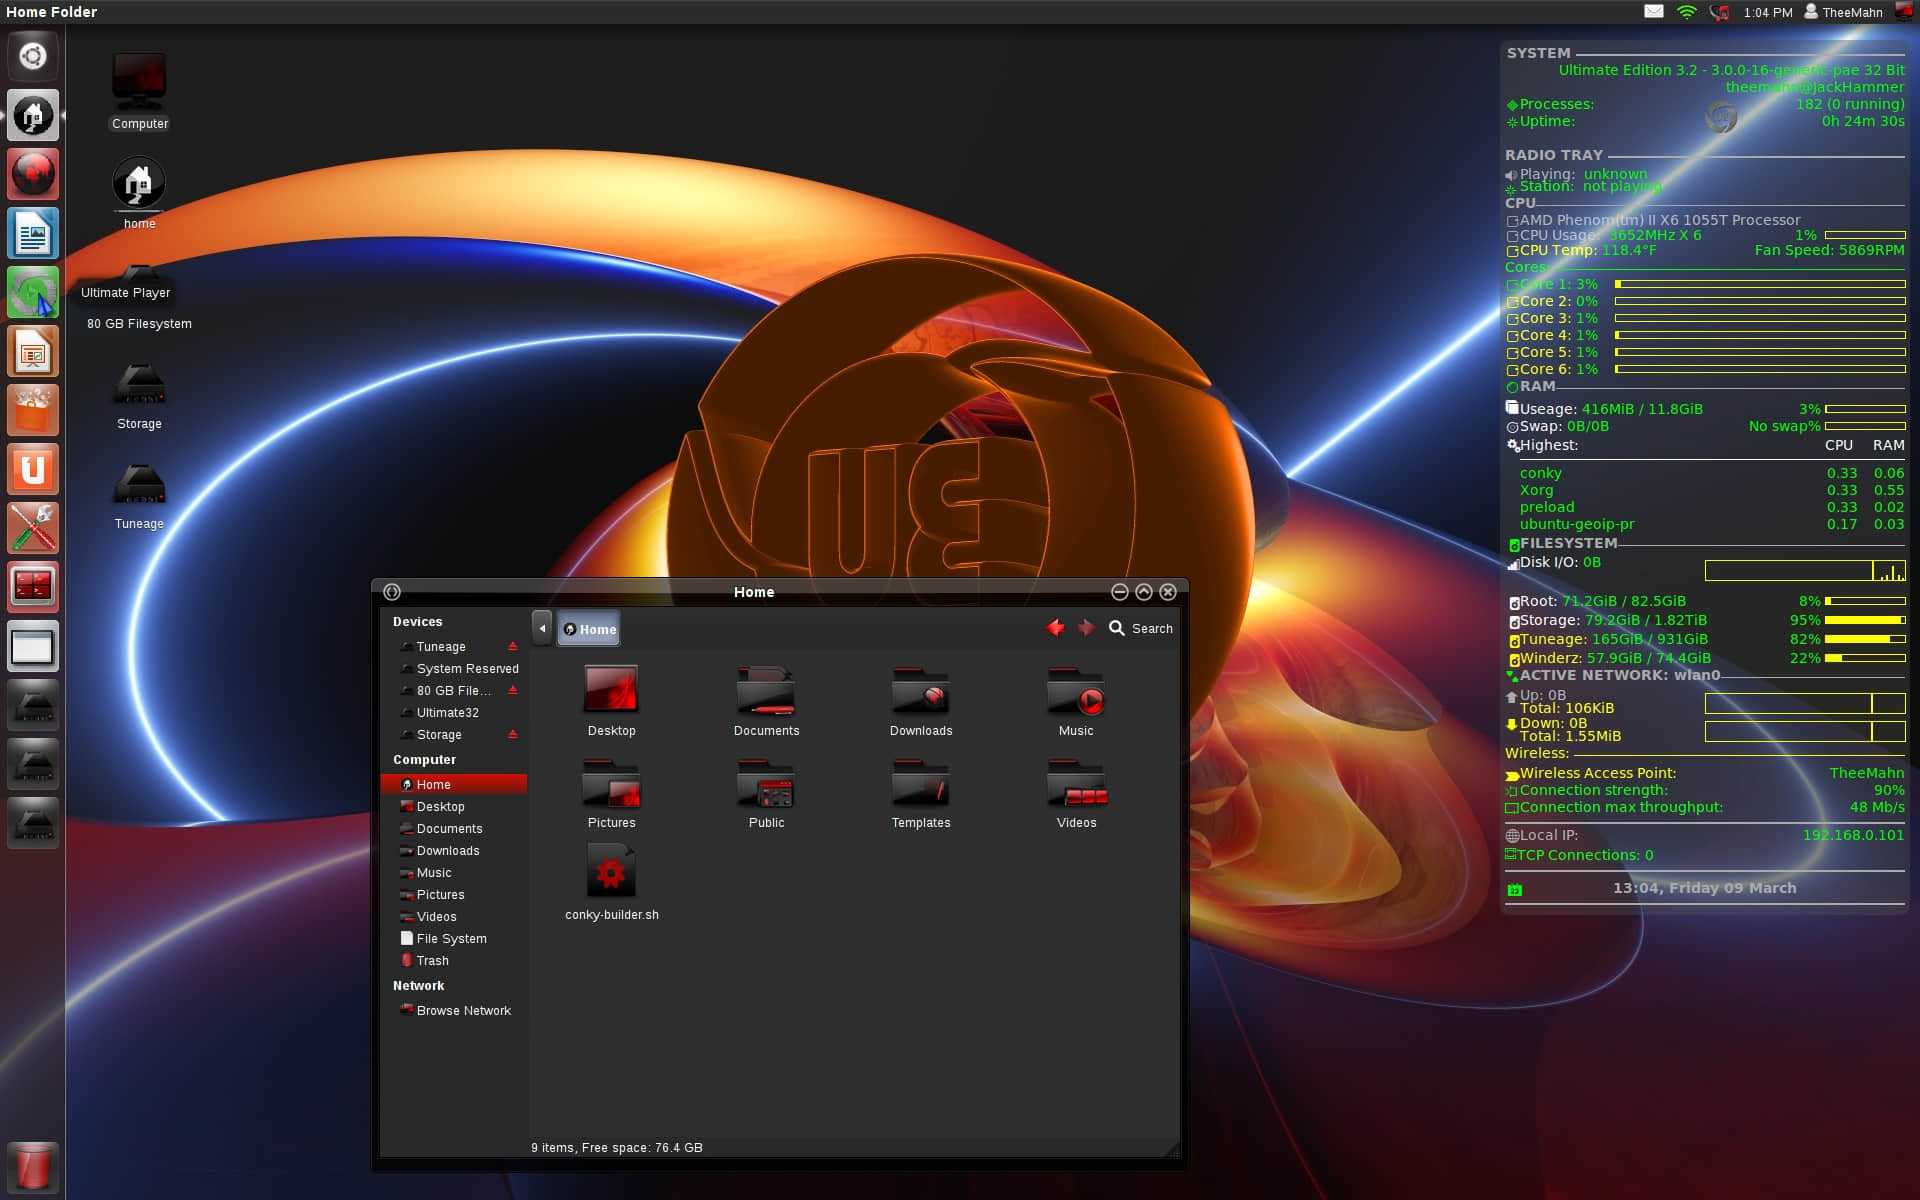Click the mail envelope icon in the system tray
Screen dimensions: 1920x1200
click(1655, 12)
